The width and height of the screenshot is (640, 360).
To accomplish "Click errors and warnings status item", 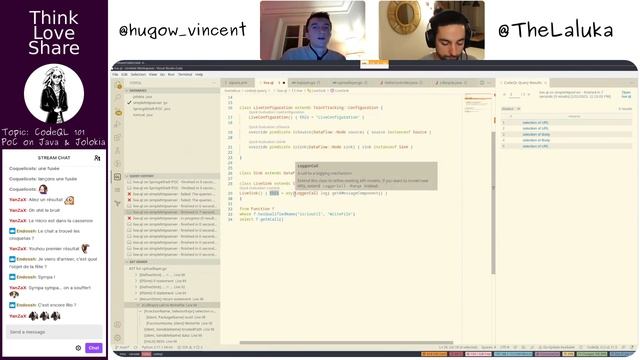I will click(190, 347).
